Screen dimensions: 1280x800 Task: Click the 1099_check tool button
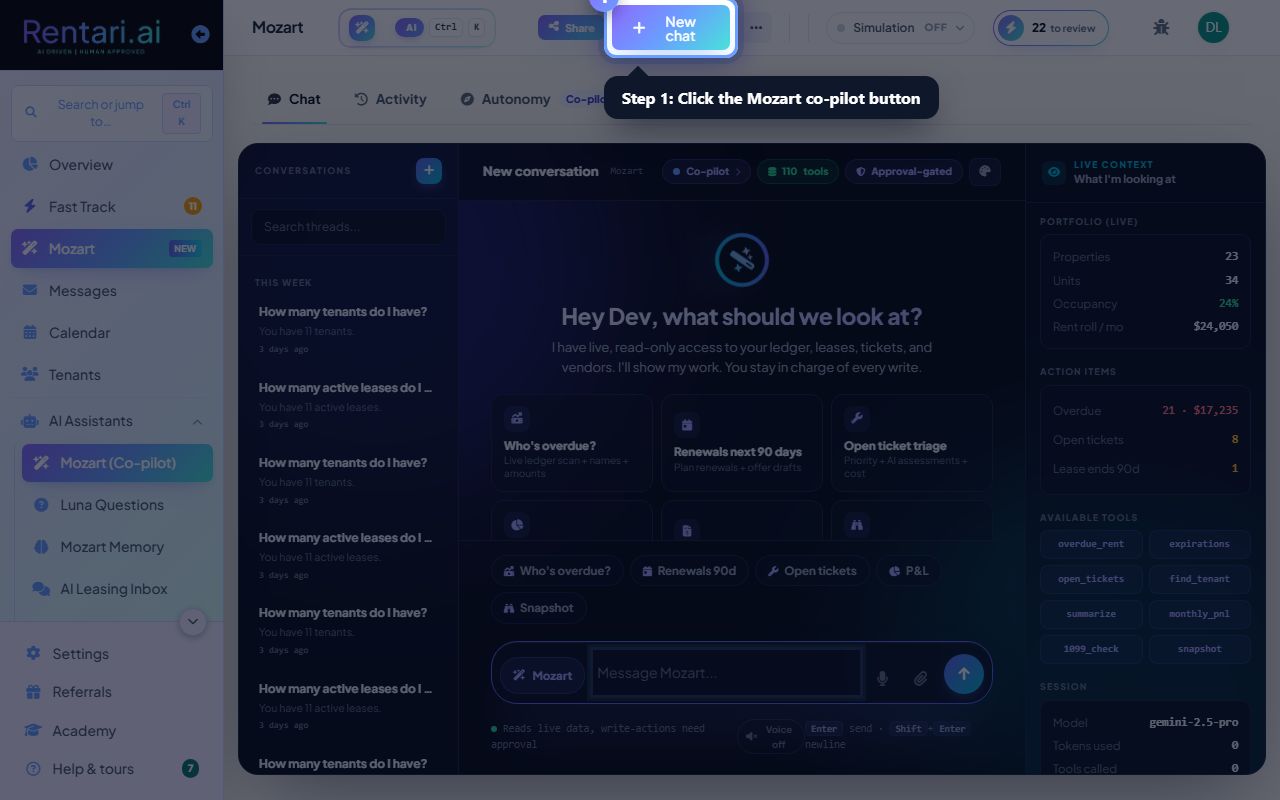click(1091, 649)
